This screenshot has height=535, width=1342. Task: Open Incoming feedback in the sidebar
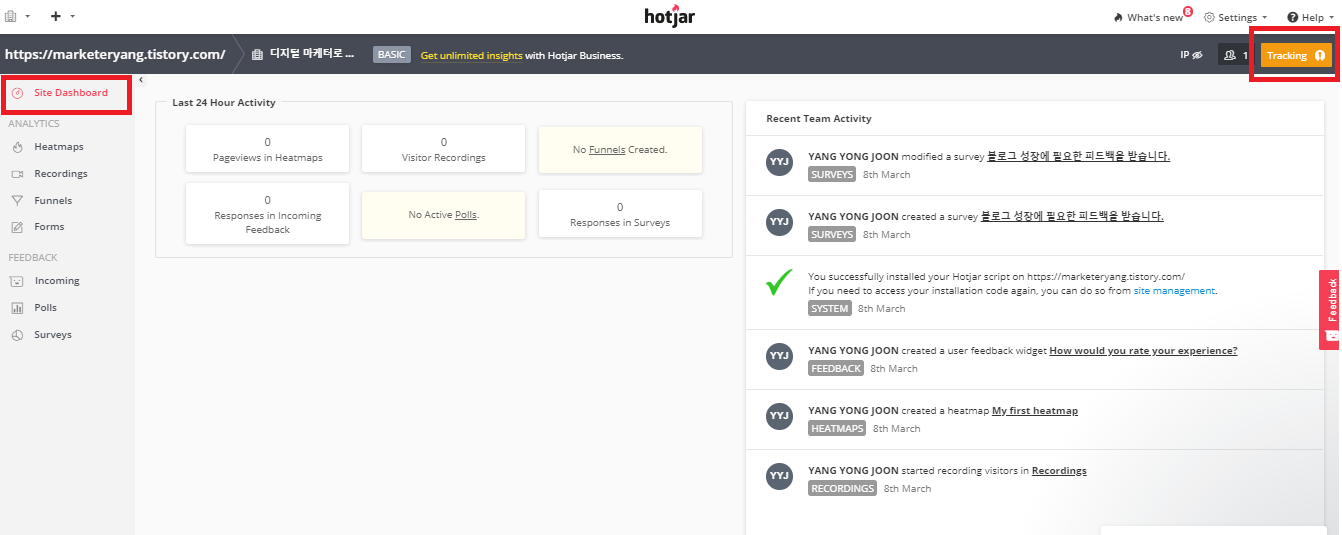(x=56, y=281)
